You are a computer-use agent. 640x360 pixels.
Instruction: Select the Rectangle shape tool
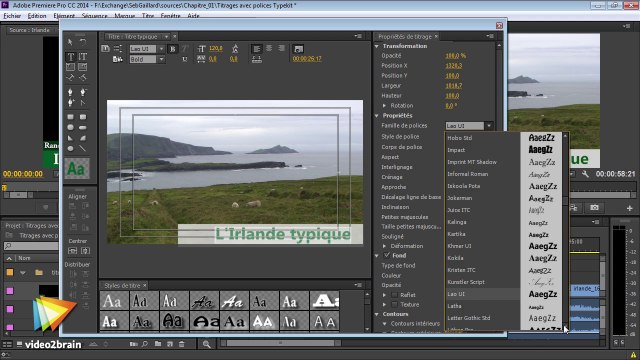click(70, 117)
